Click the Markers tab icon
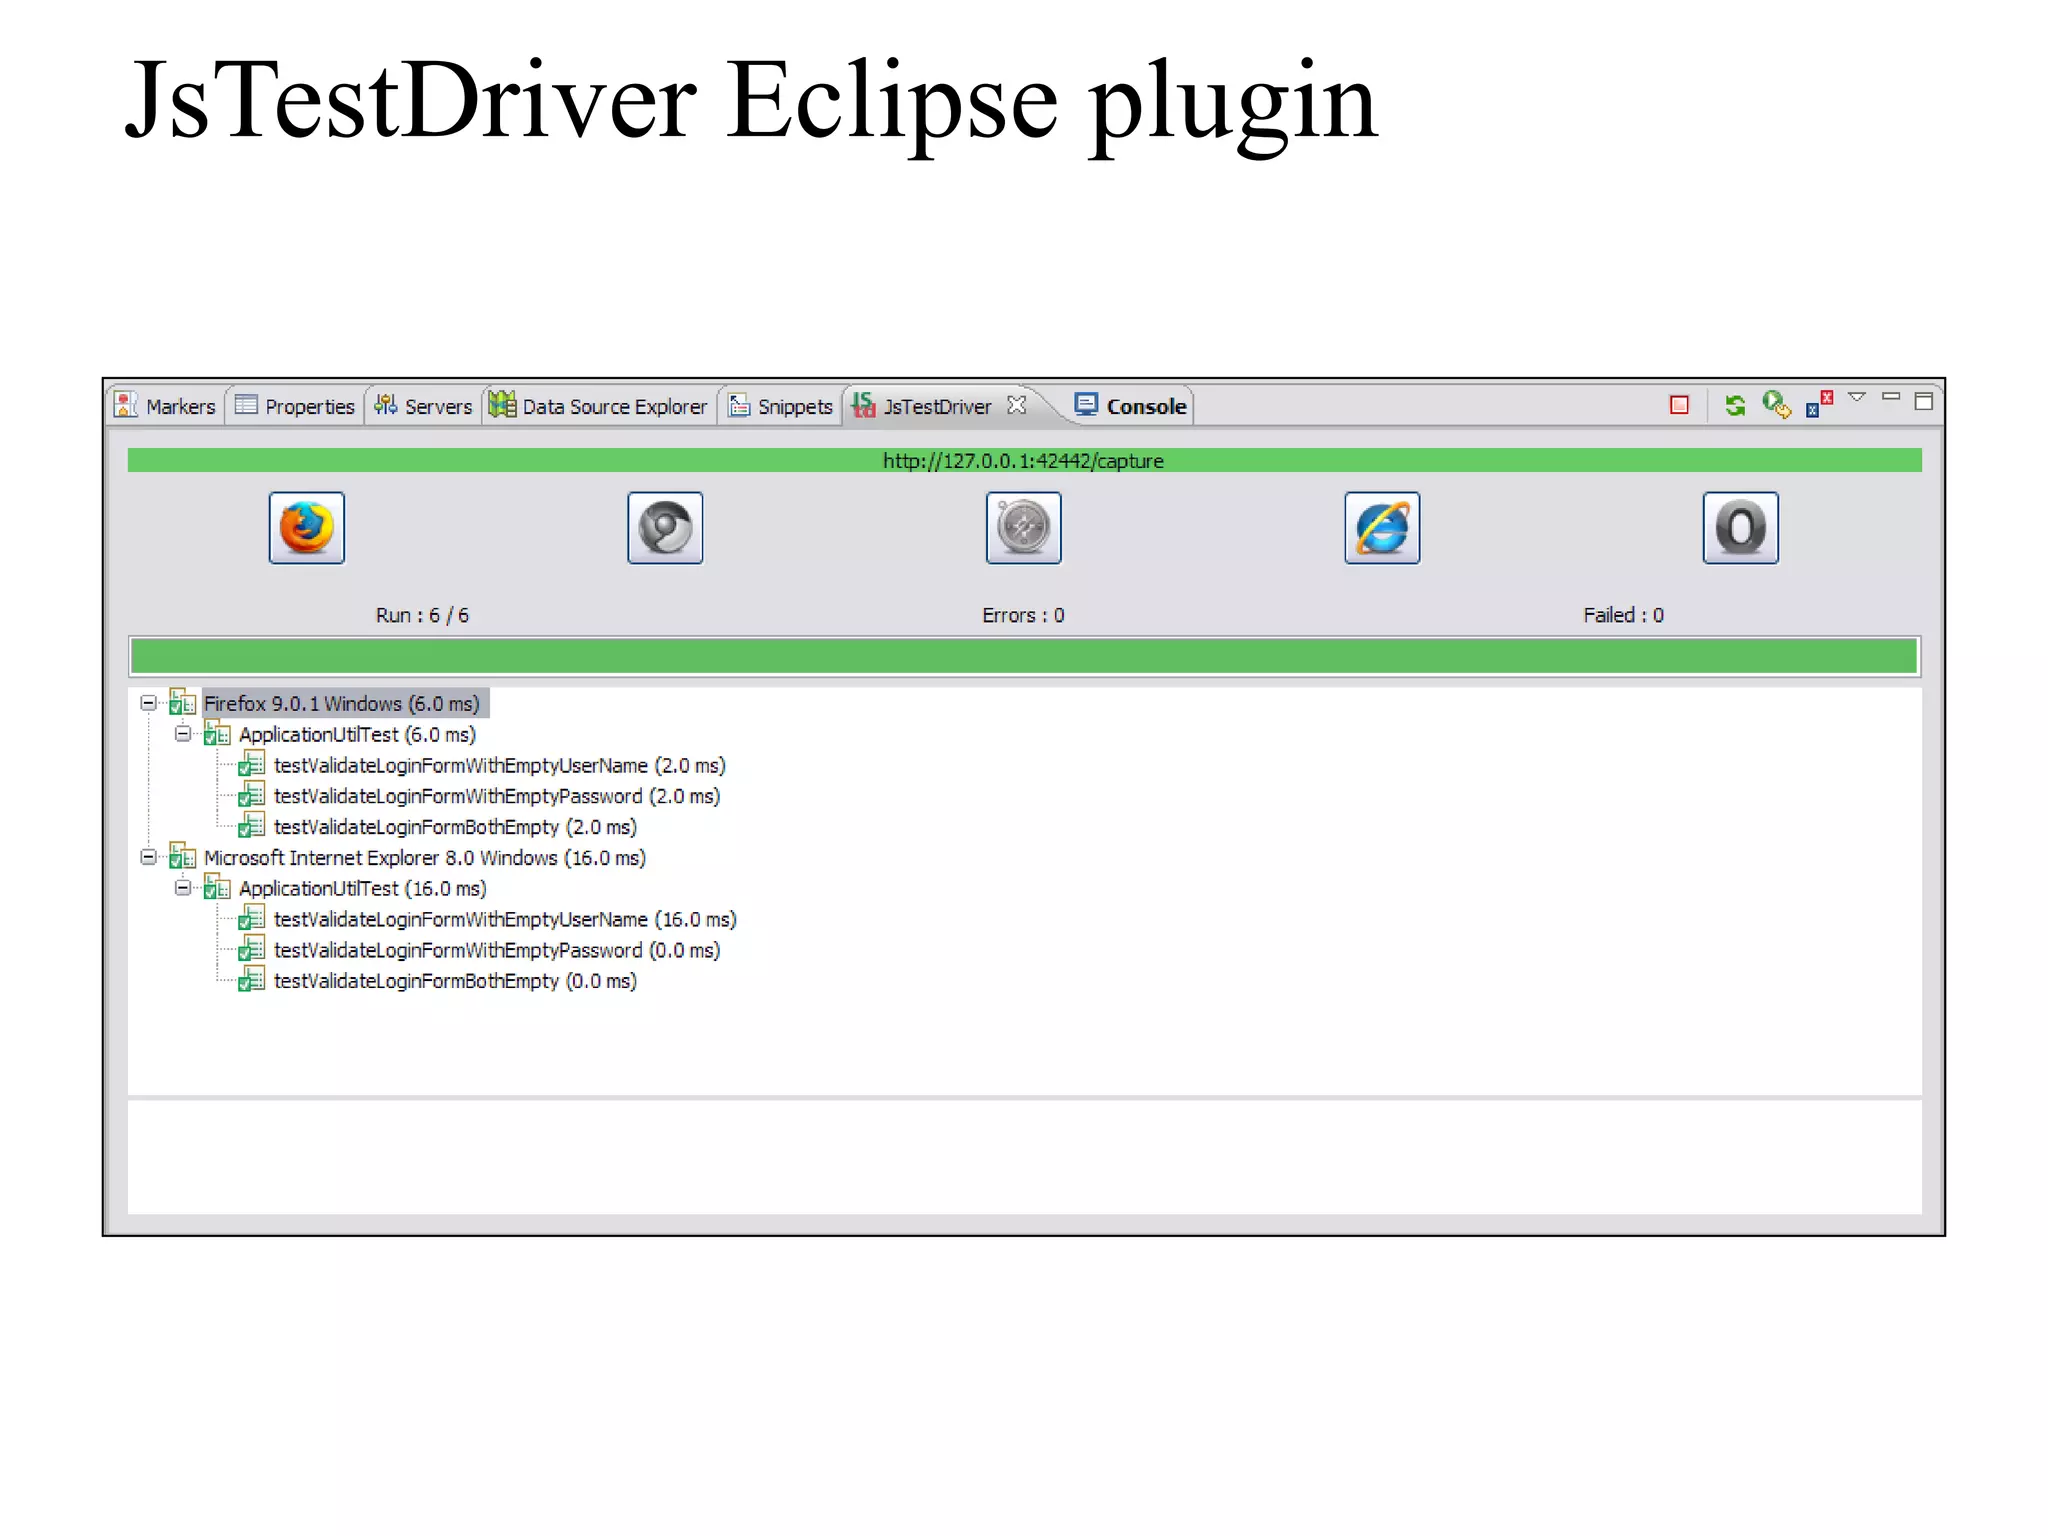 pos(126,405)
